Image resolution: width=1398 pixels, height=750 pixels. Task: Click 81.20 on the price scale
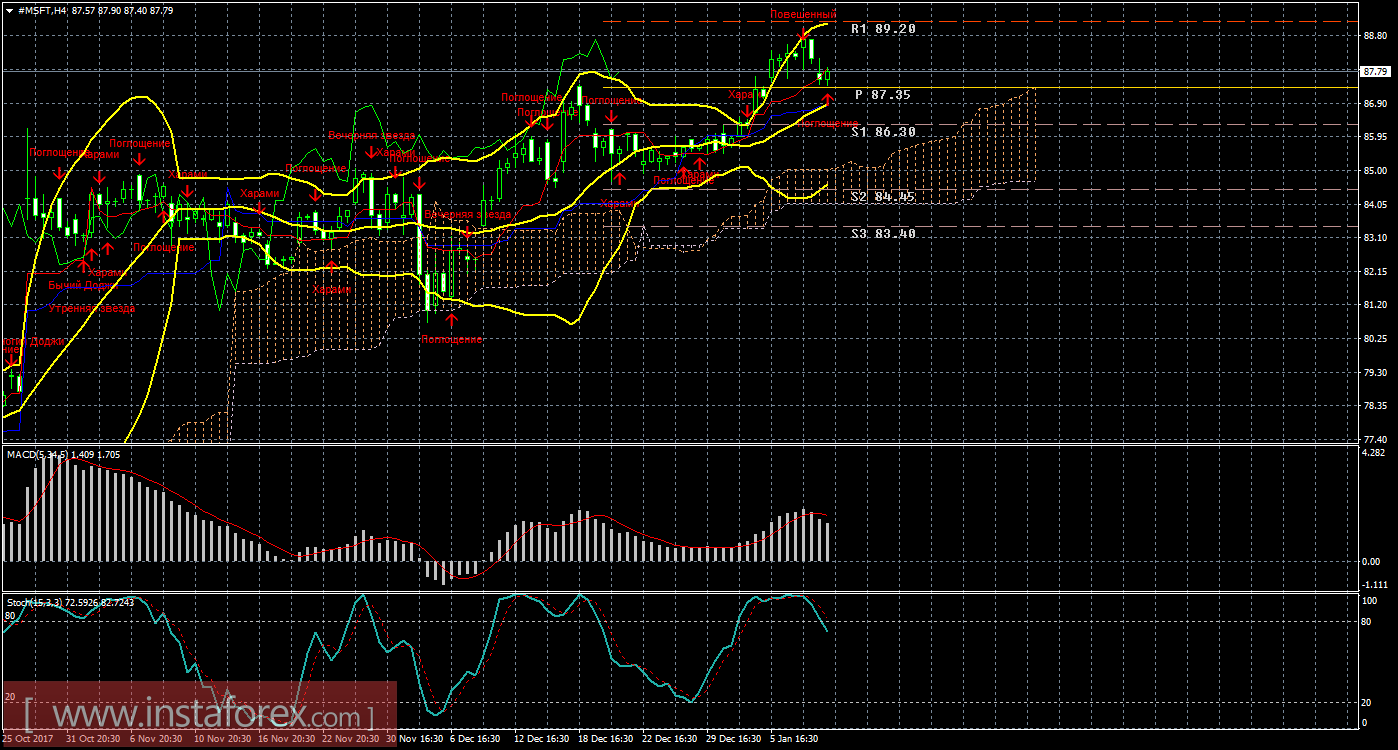click(x=1376, y=305)
